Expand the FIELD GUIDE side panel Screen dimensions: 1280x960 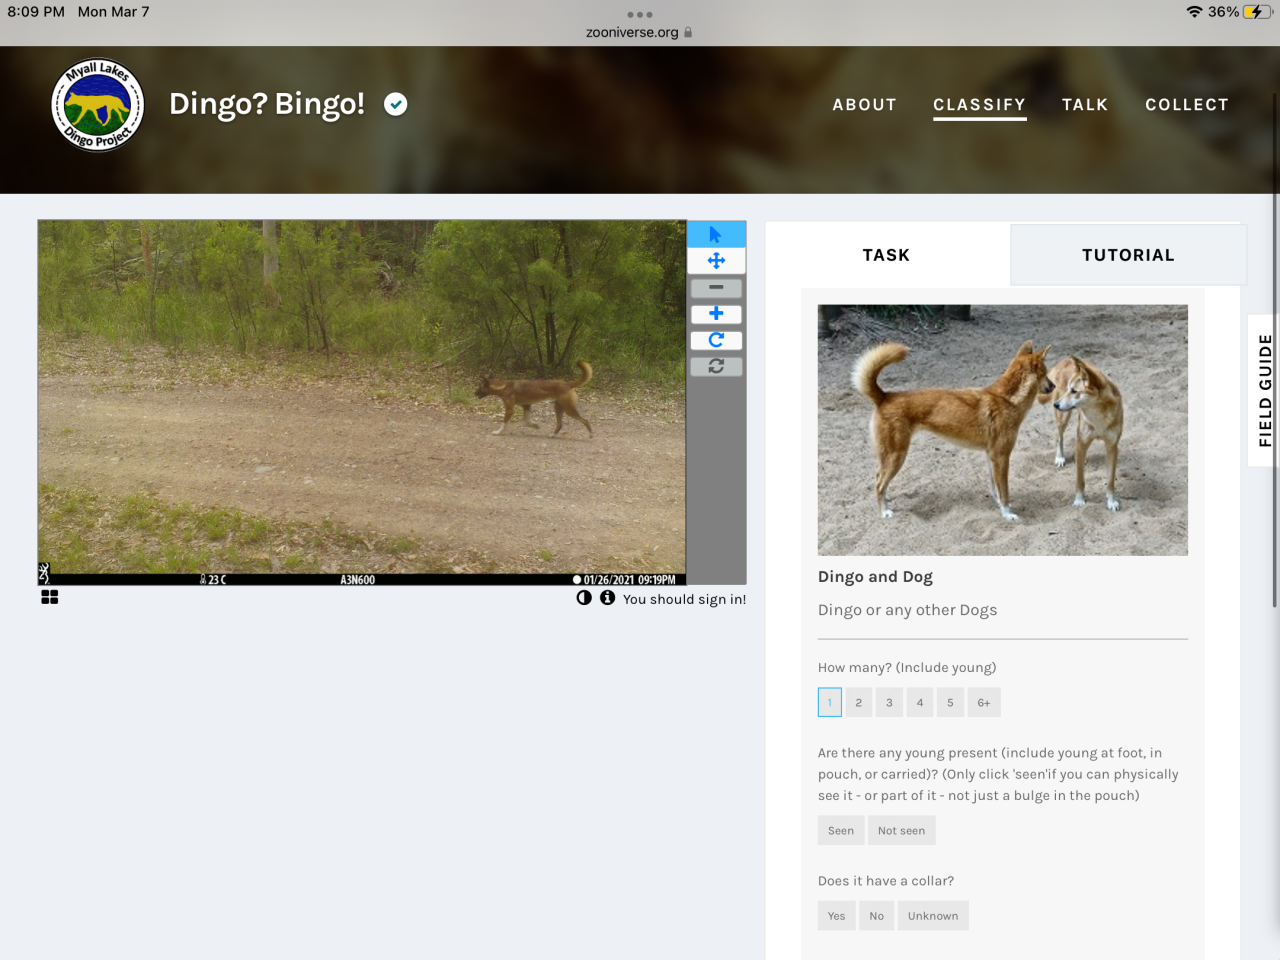click(x=1264, y=390)
